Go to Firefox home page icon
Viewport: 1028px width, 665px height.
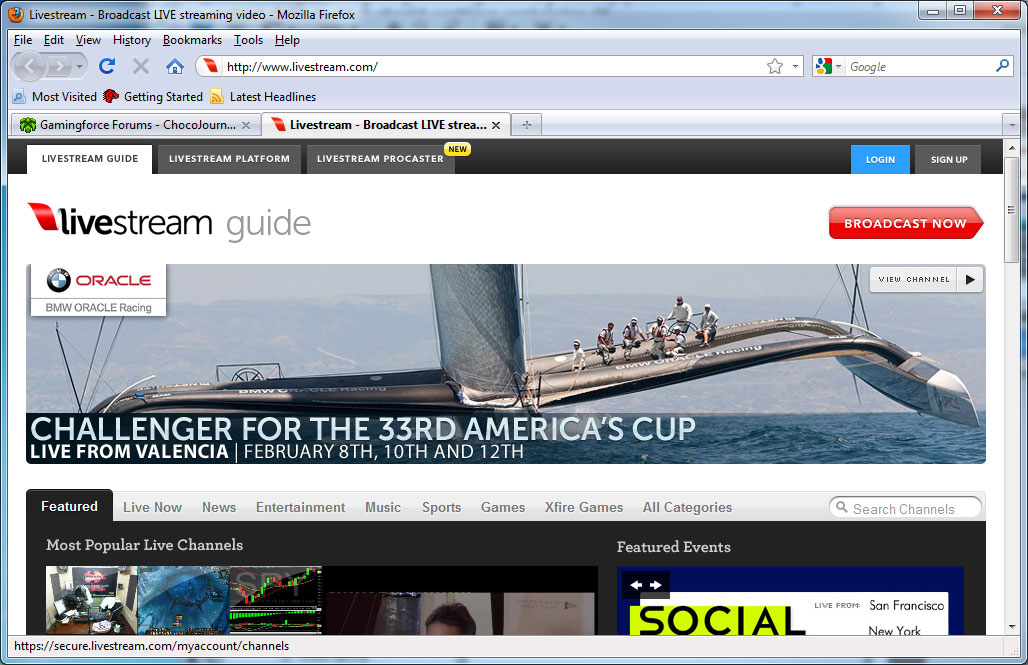coord(174,66)
